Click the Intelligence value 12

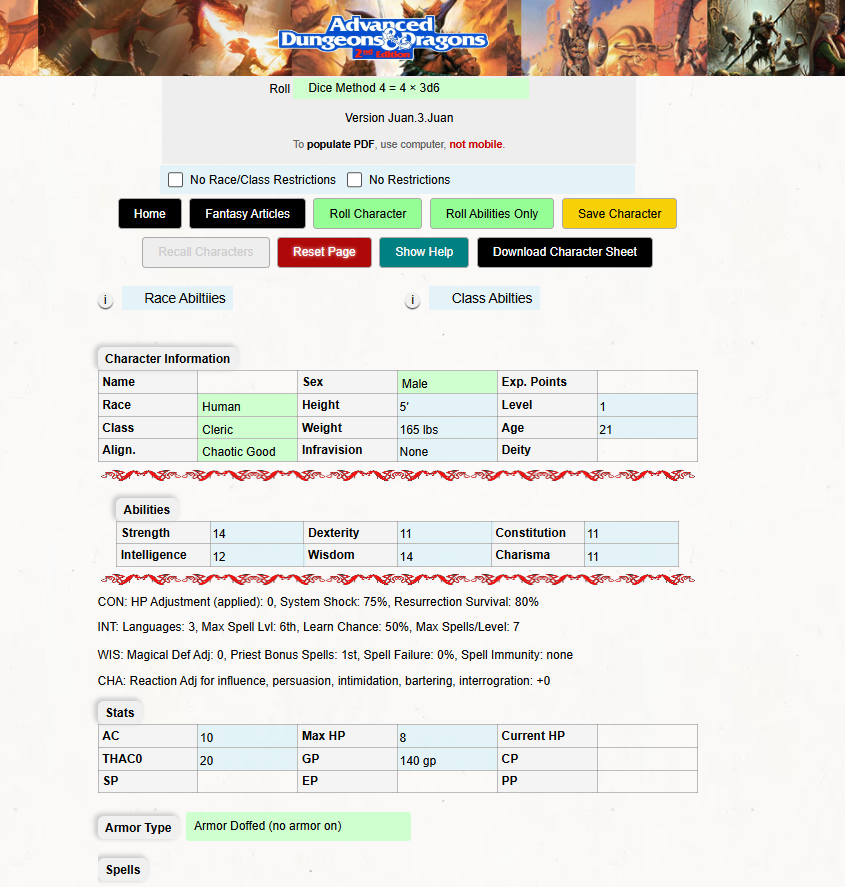tap(257, 556)
